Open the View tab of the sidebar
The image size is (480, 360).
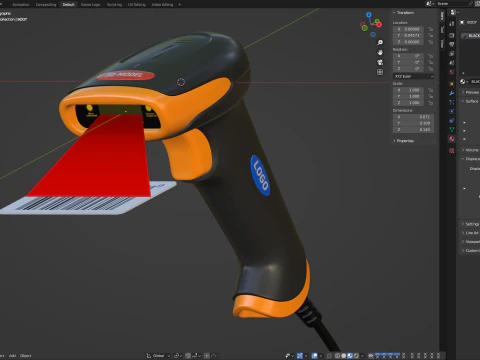442,43
